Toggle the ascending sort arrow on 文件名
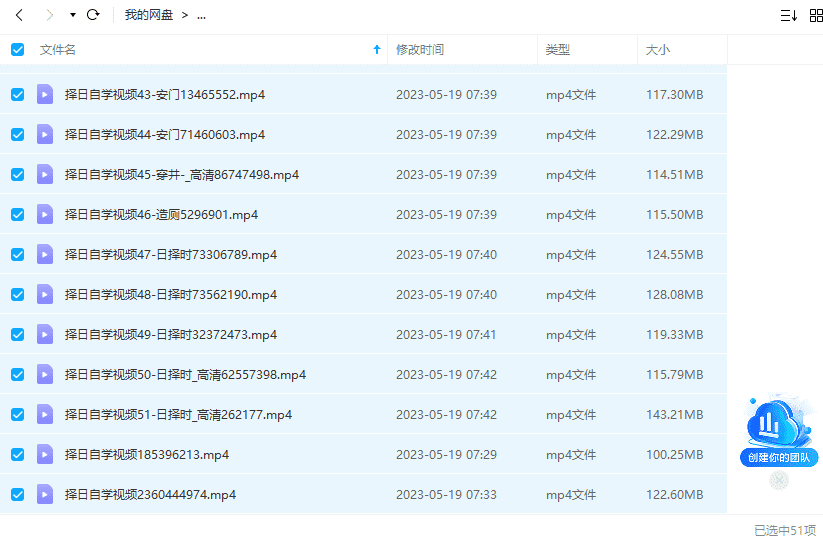 click(376, 49)
